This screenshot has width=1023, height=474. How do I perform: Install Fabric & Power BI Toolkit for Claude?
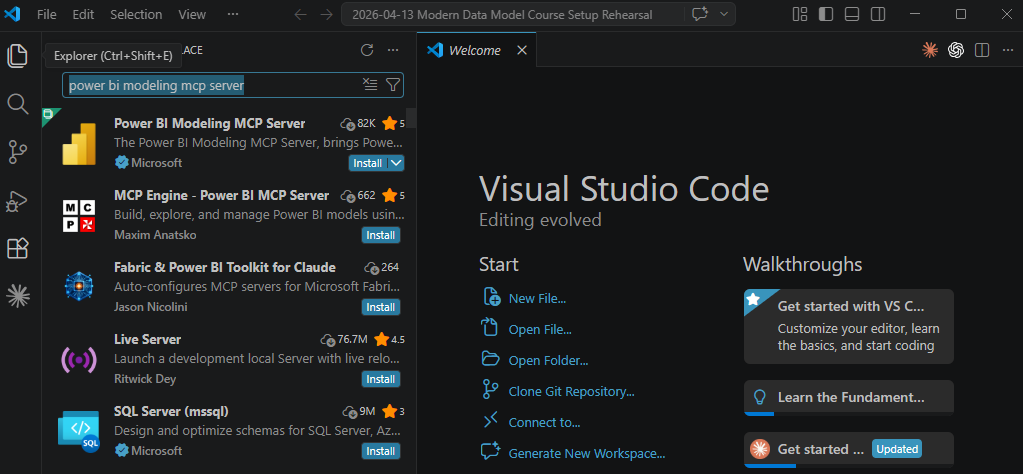coord(380,307)
